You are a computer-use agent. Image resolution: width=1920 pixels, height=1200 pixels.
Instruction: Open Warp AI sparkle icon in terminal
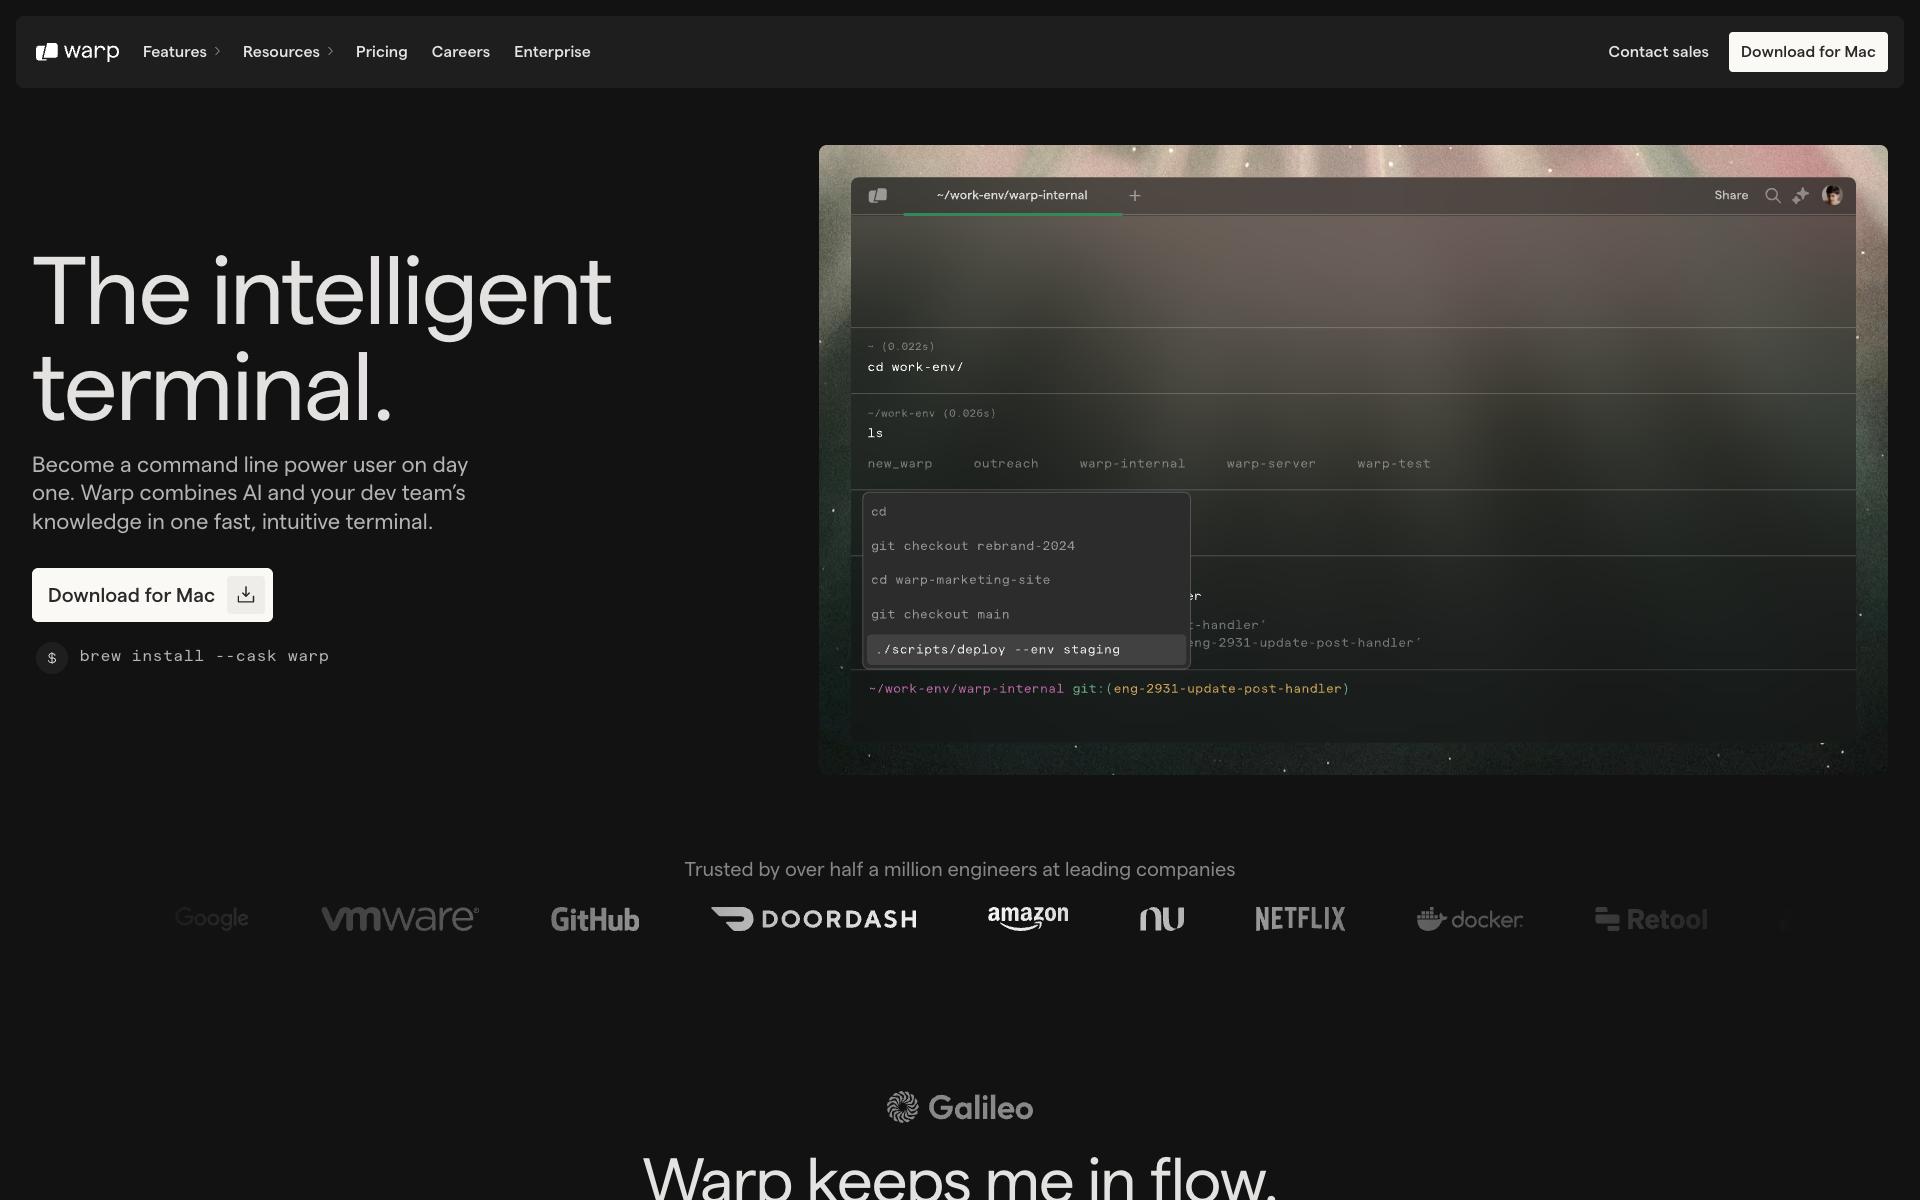click(x=1801, y=196)
